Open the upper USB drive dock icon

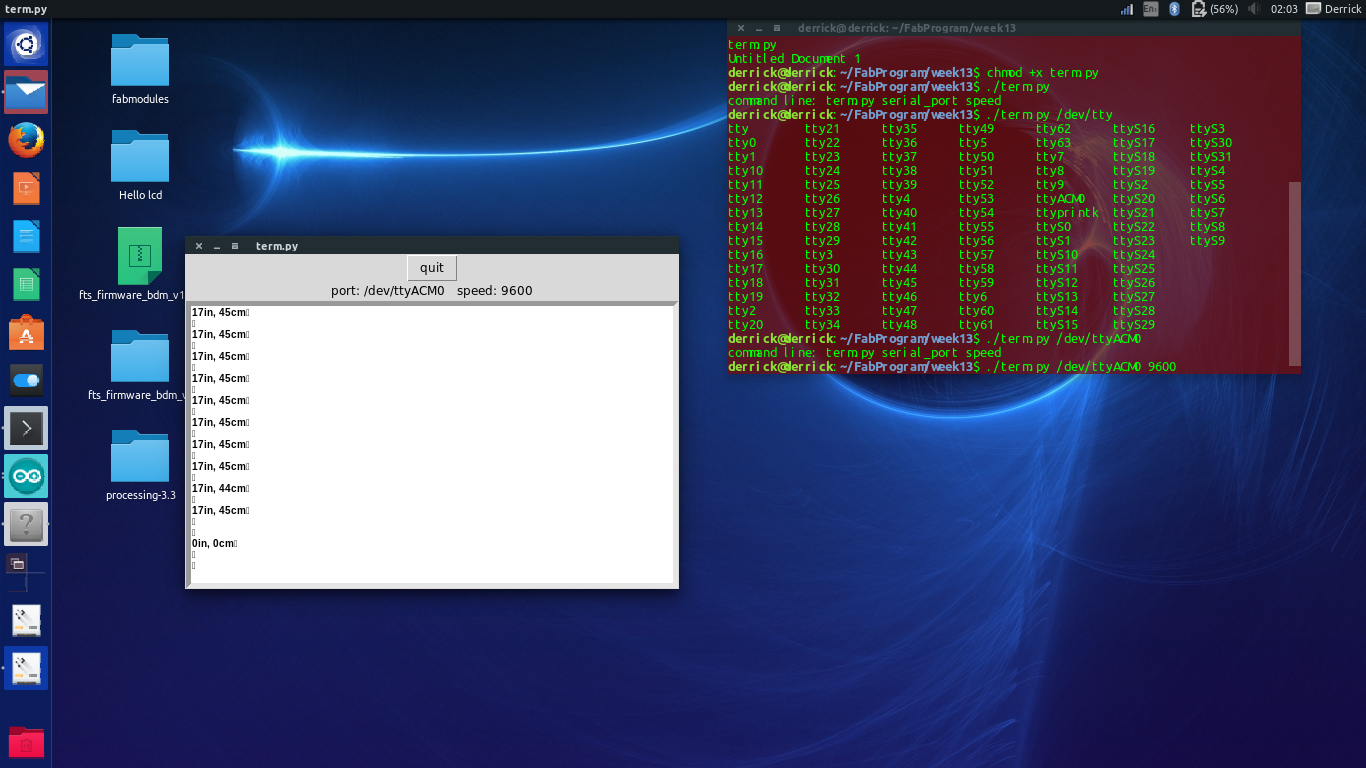(x=26, y=621)
